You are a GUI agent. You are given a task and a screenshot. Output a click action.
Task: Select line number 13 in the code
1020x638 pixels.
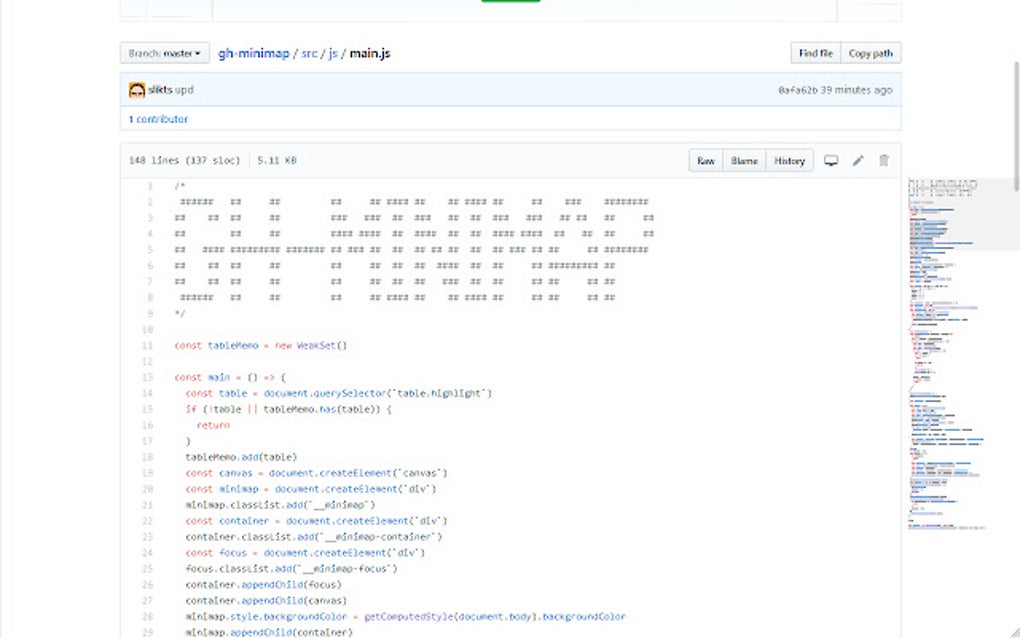(x=148, y=377)
